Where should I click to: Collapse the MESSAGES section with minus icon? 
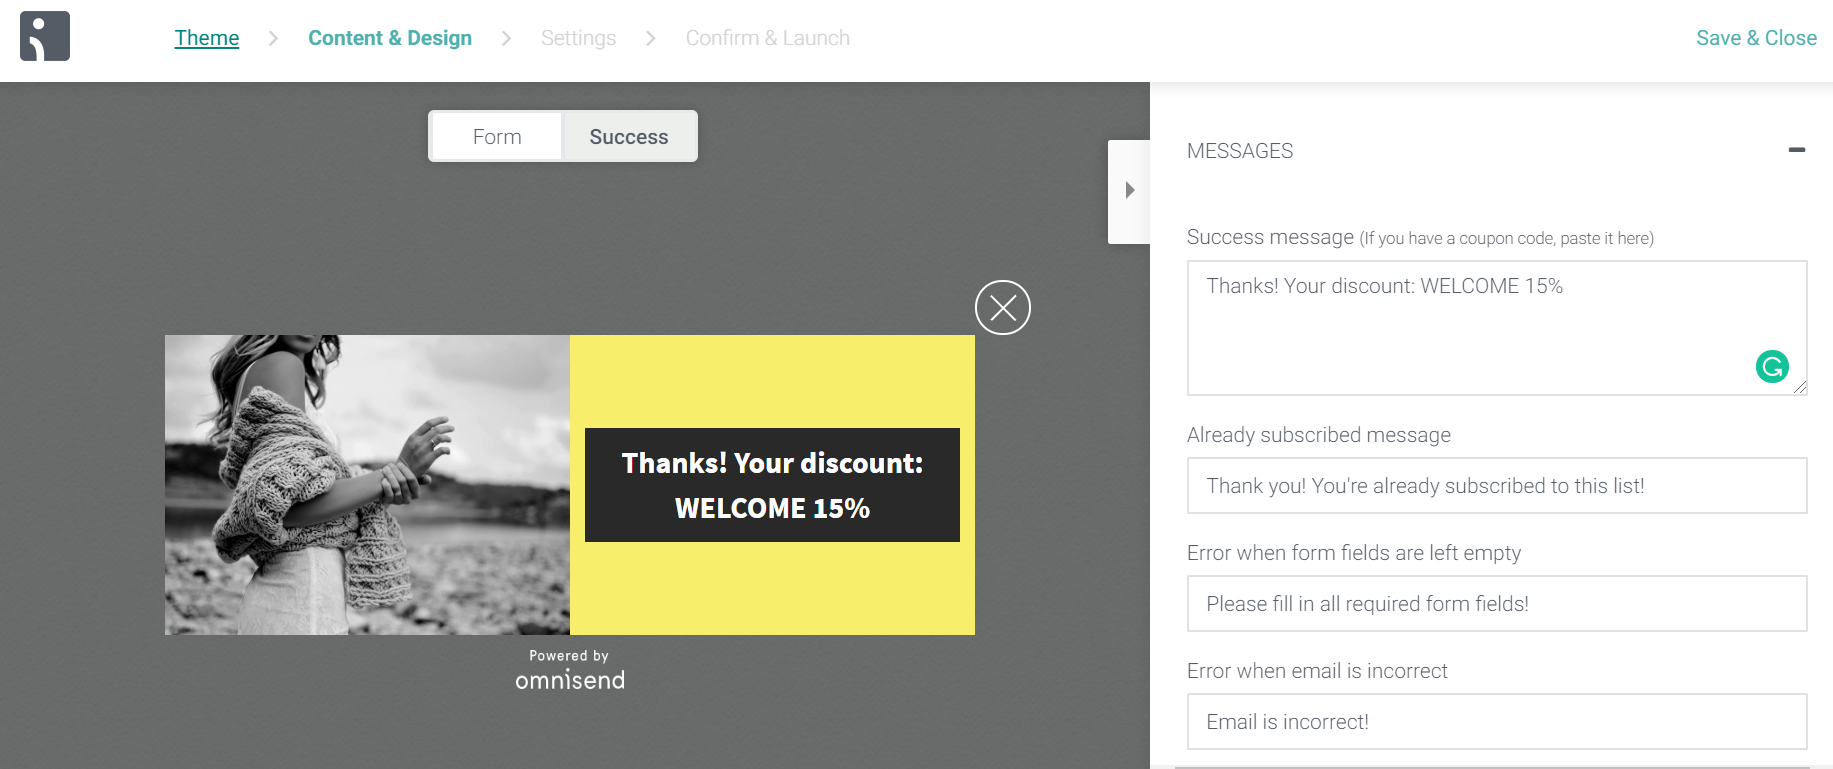1797,150
